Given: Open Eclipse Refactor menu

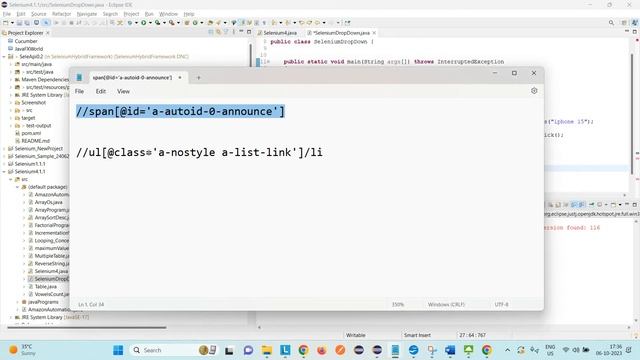Looking at the screenshot, I should point(62,14).
